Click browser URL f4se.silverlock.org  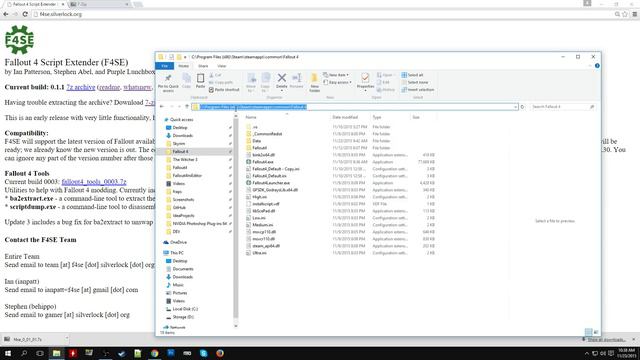(x=60, y=14)
